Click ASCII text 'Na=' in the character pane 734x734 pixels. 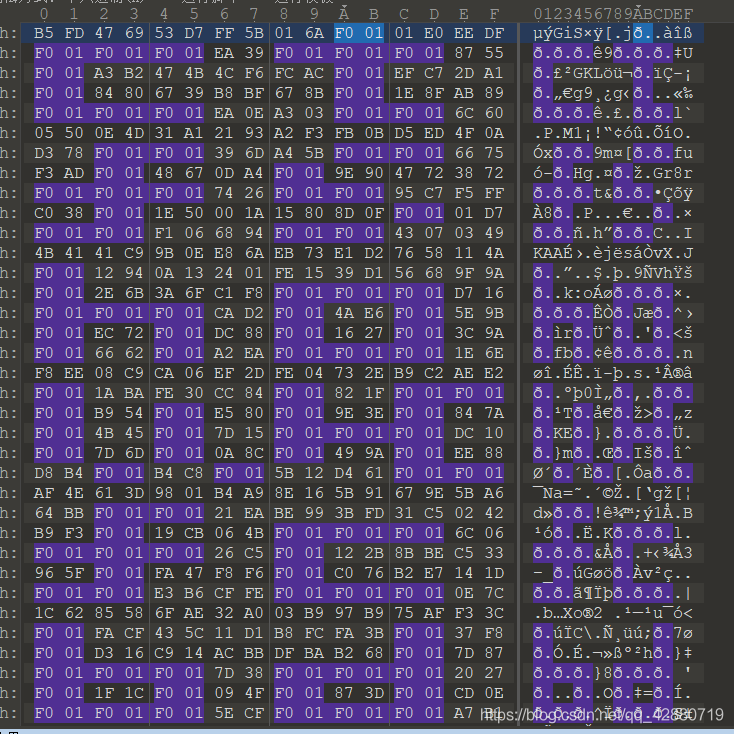[558, 493]
